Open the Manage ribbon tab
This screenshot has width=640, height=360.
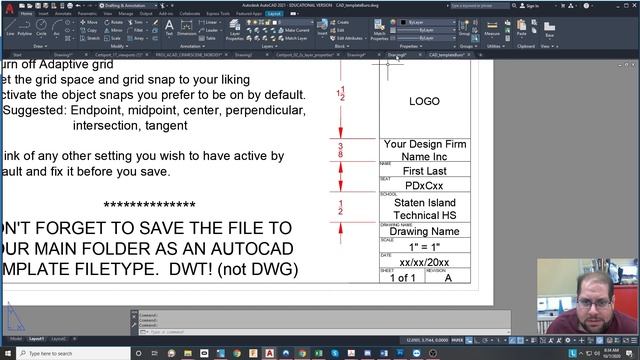pyautogui.click(x=125, y=13)
